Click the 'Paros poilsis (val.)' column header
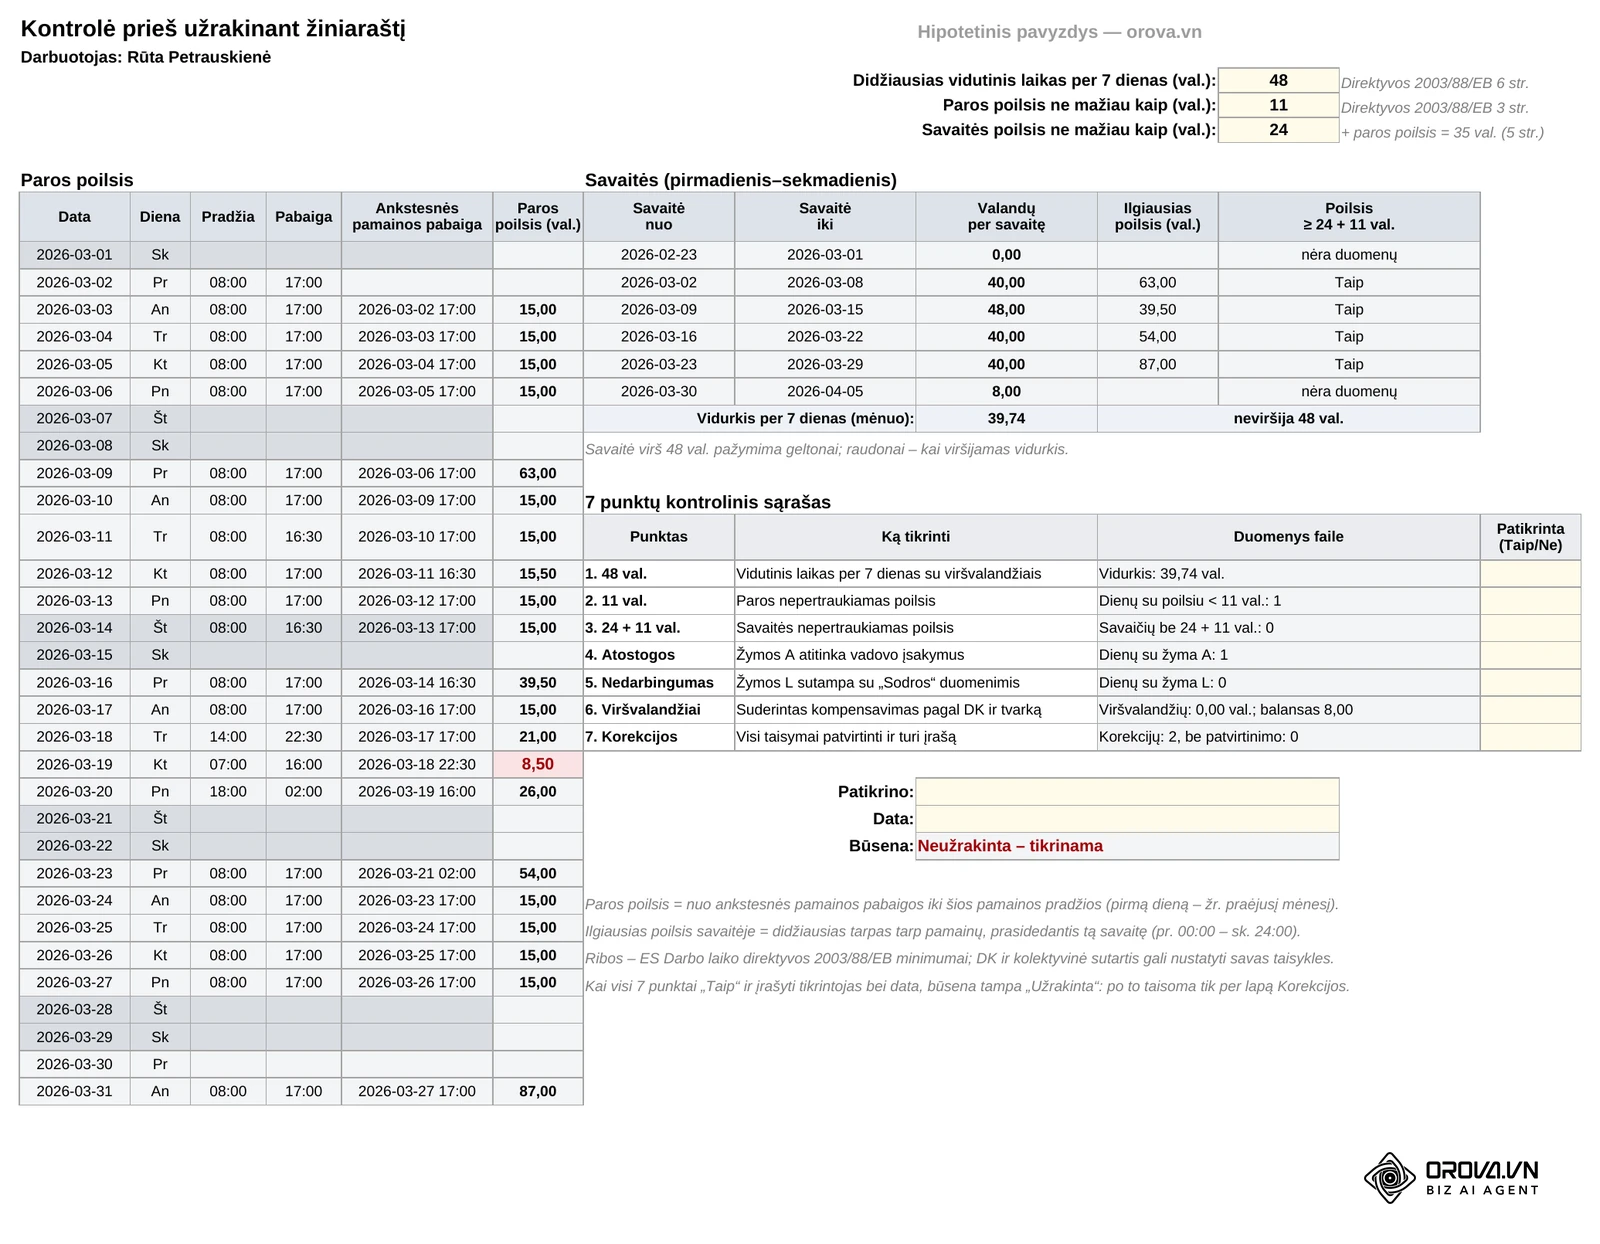 pyautogui.click(x=538, y=216)
